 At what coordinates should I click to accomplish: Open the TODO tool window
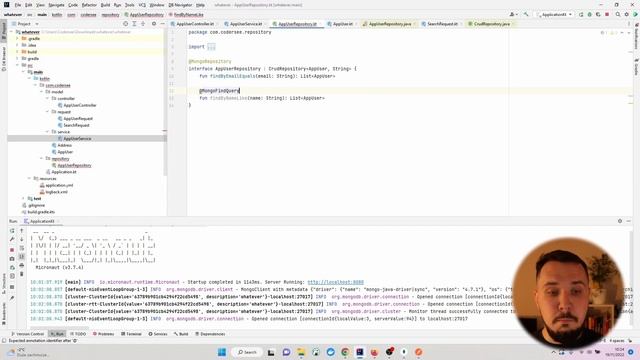tap(78, 334)
